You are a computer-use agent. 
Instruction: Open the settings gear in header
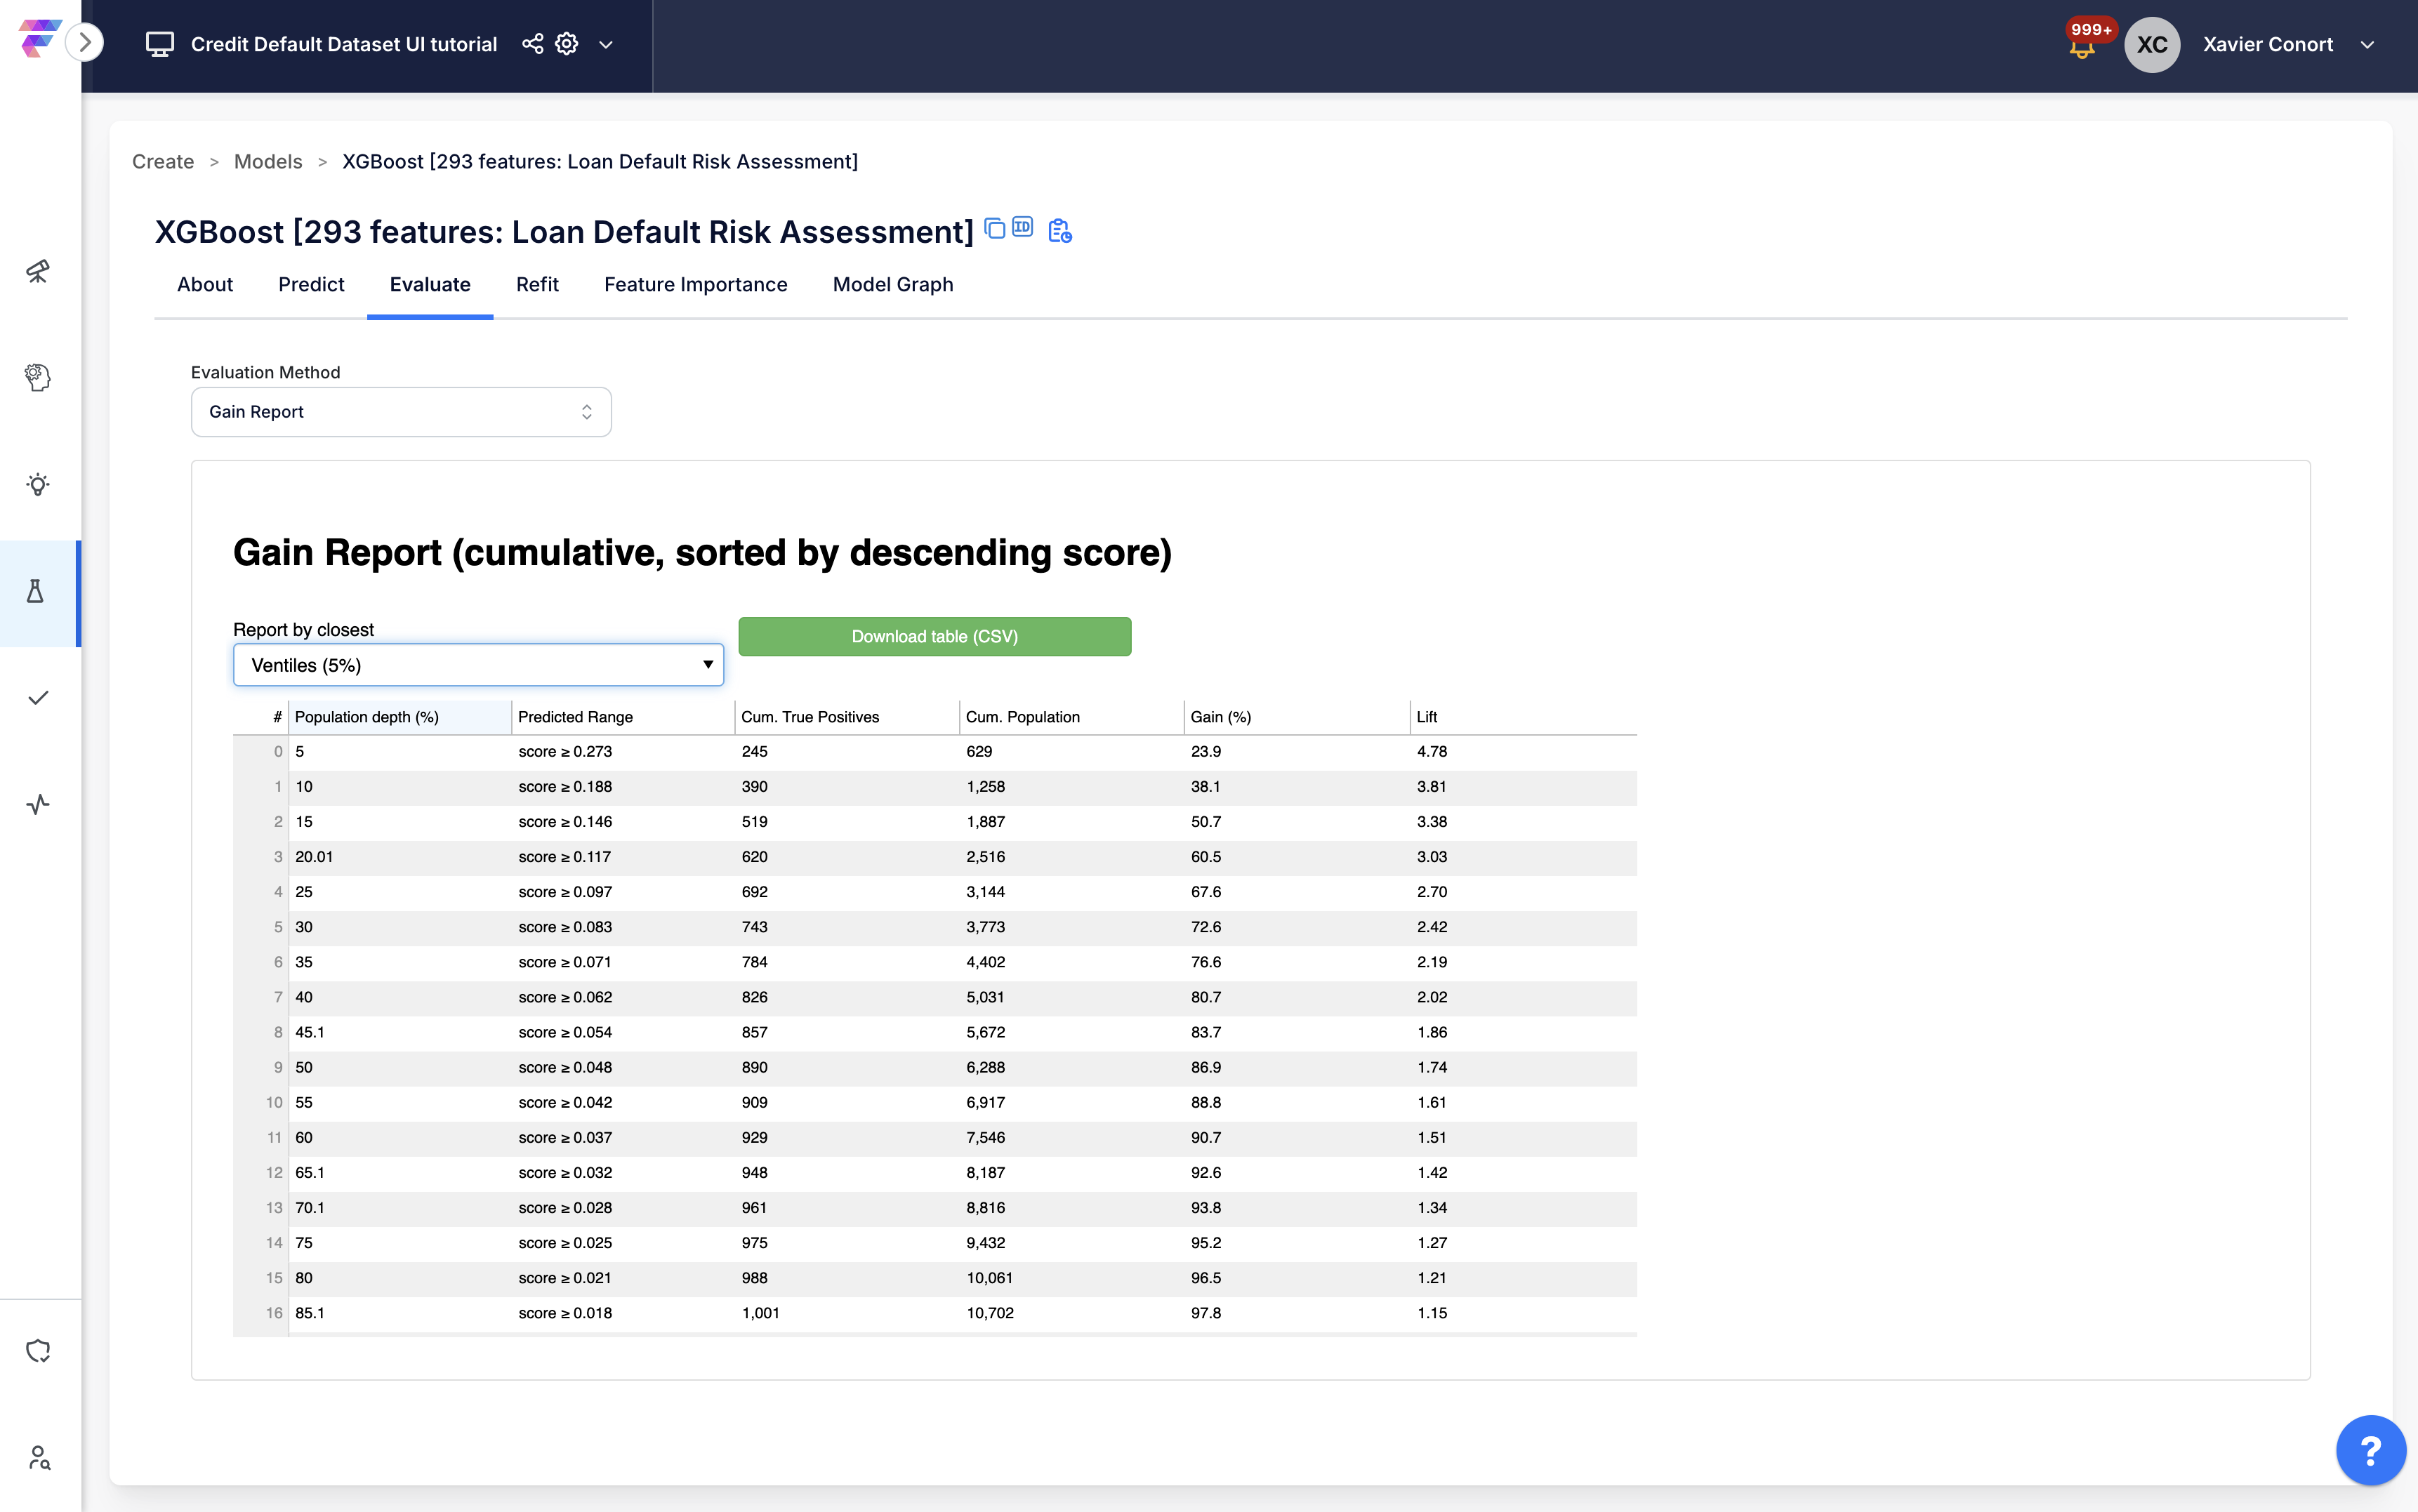pos(567,44)
